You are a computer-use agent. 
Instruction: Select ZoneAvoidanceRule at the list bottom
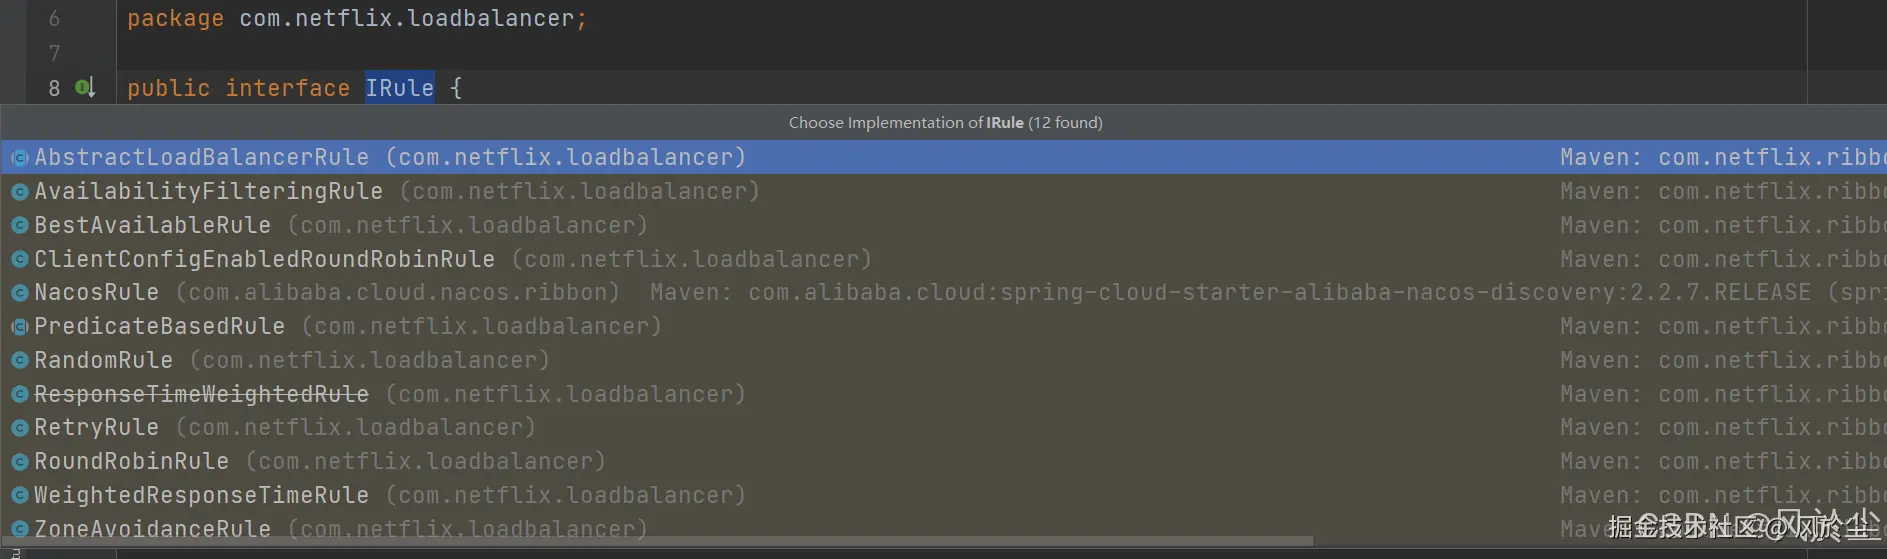coord(152,528)
